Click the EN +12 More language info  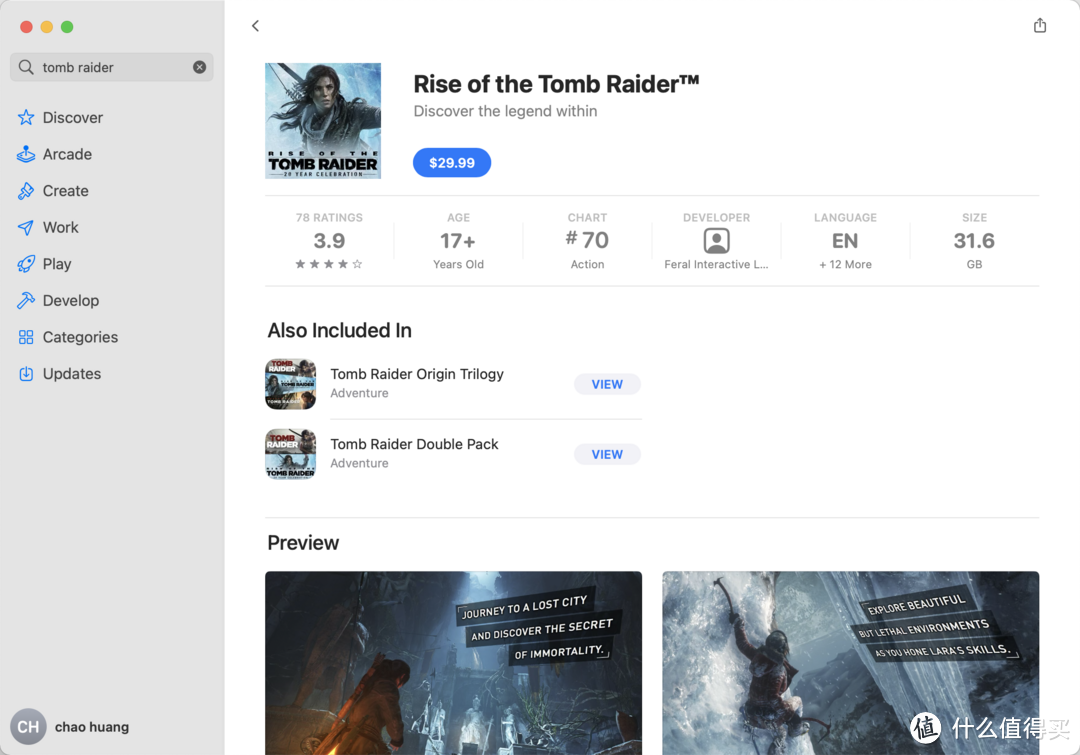pos(845,240)
